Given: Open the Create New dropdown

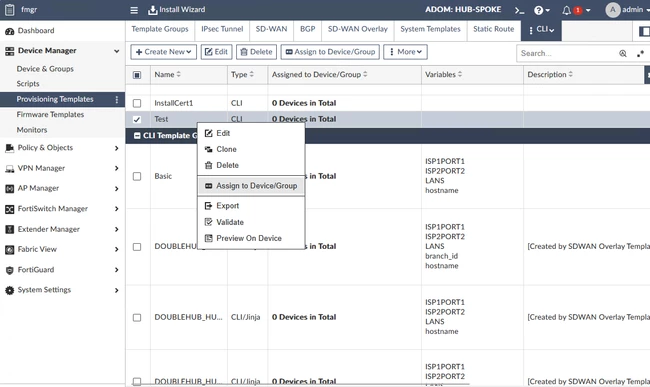Looking at the screenshot, I should 163,52.
